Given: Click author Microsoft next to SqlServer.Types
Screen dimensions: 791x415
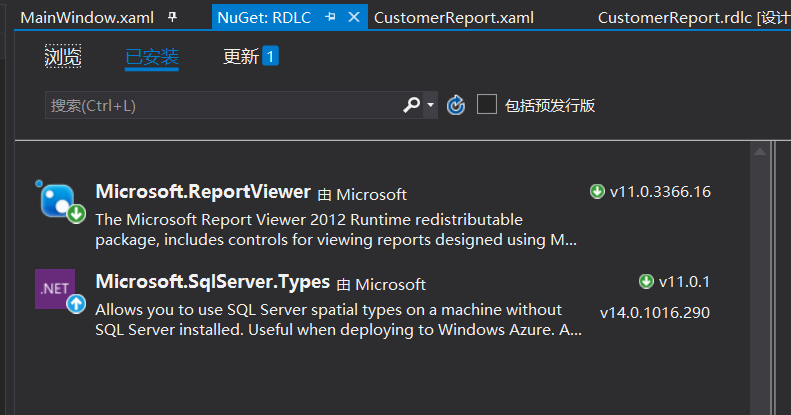Looking at the screenshot, I should point(390,284).
